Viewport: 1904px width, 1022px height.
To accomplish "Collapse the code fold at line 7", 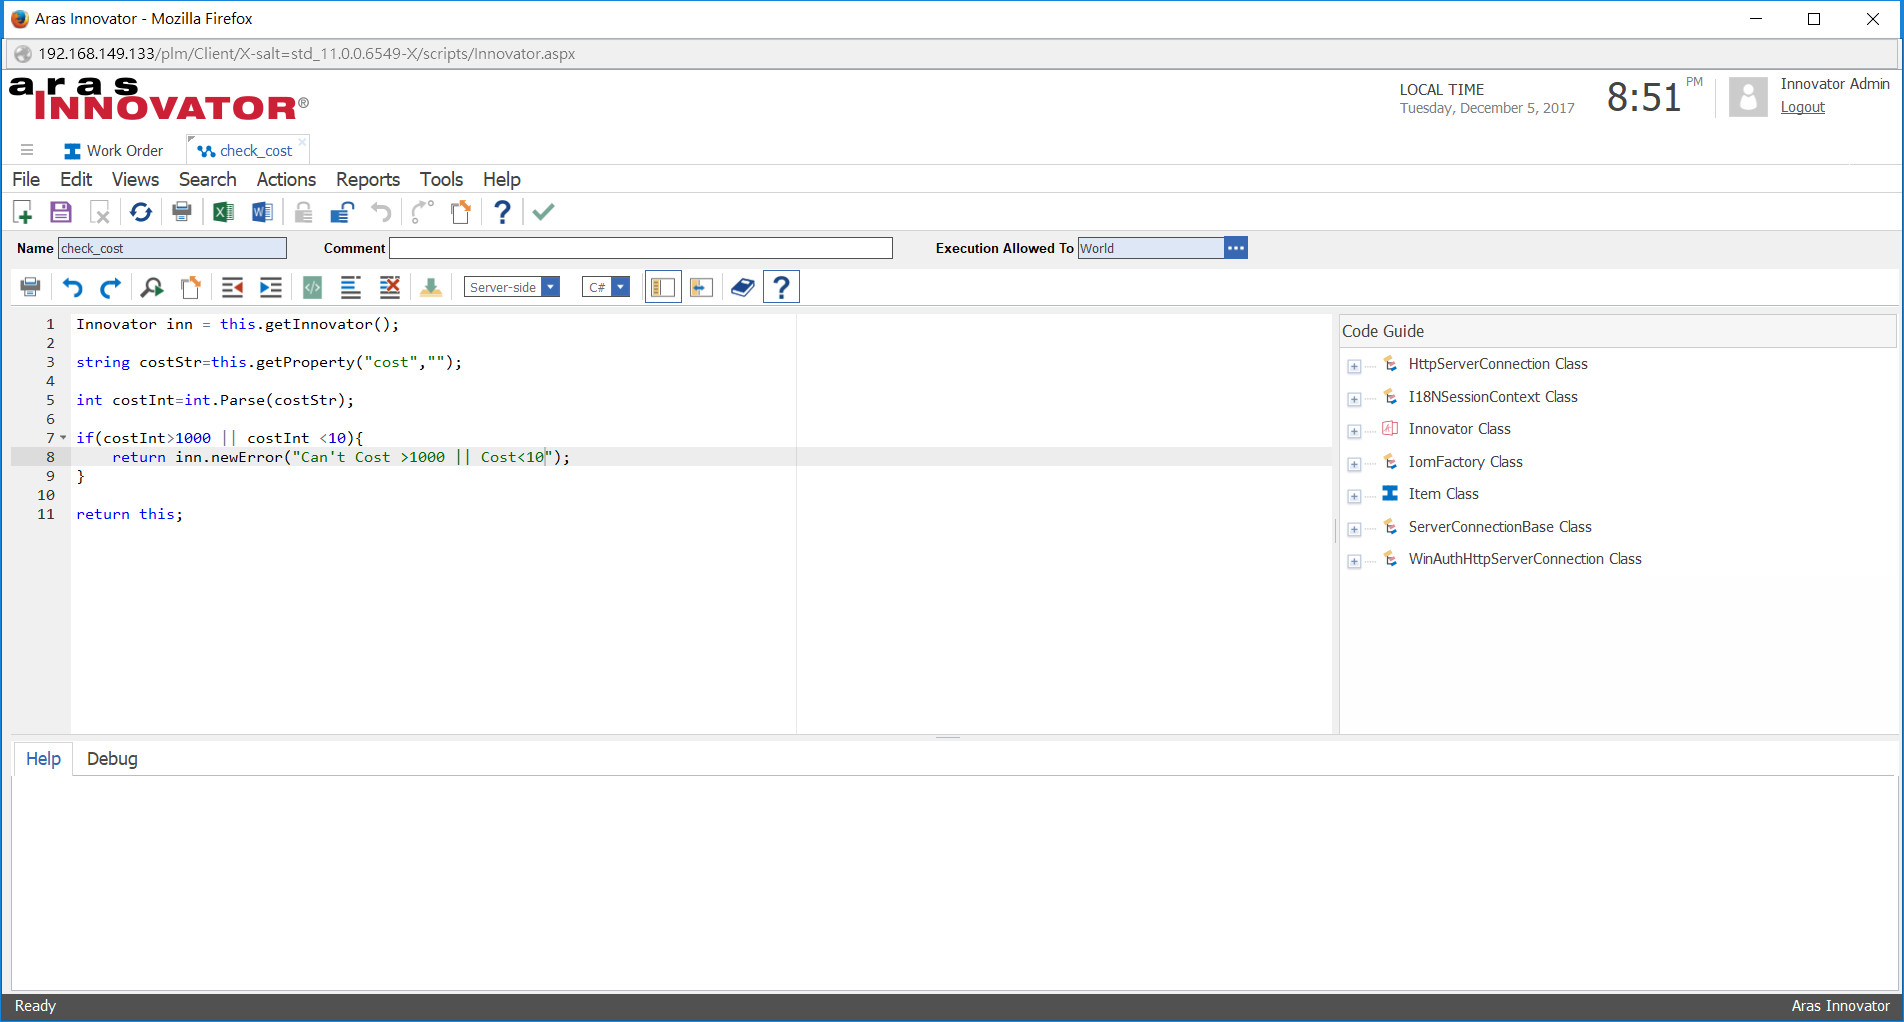I will 63,438.
